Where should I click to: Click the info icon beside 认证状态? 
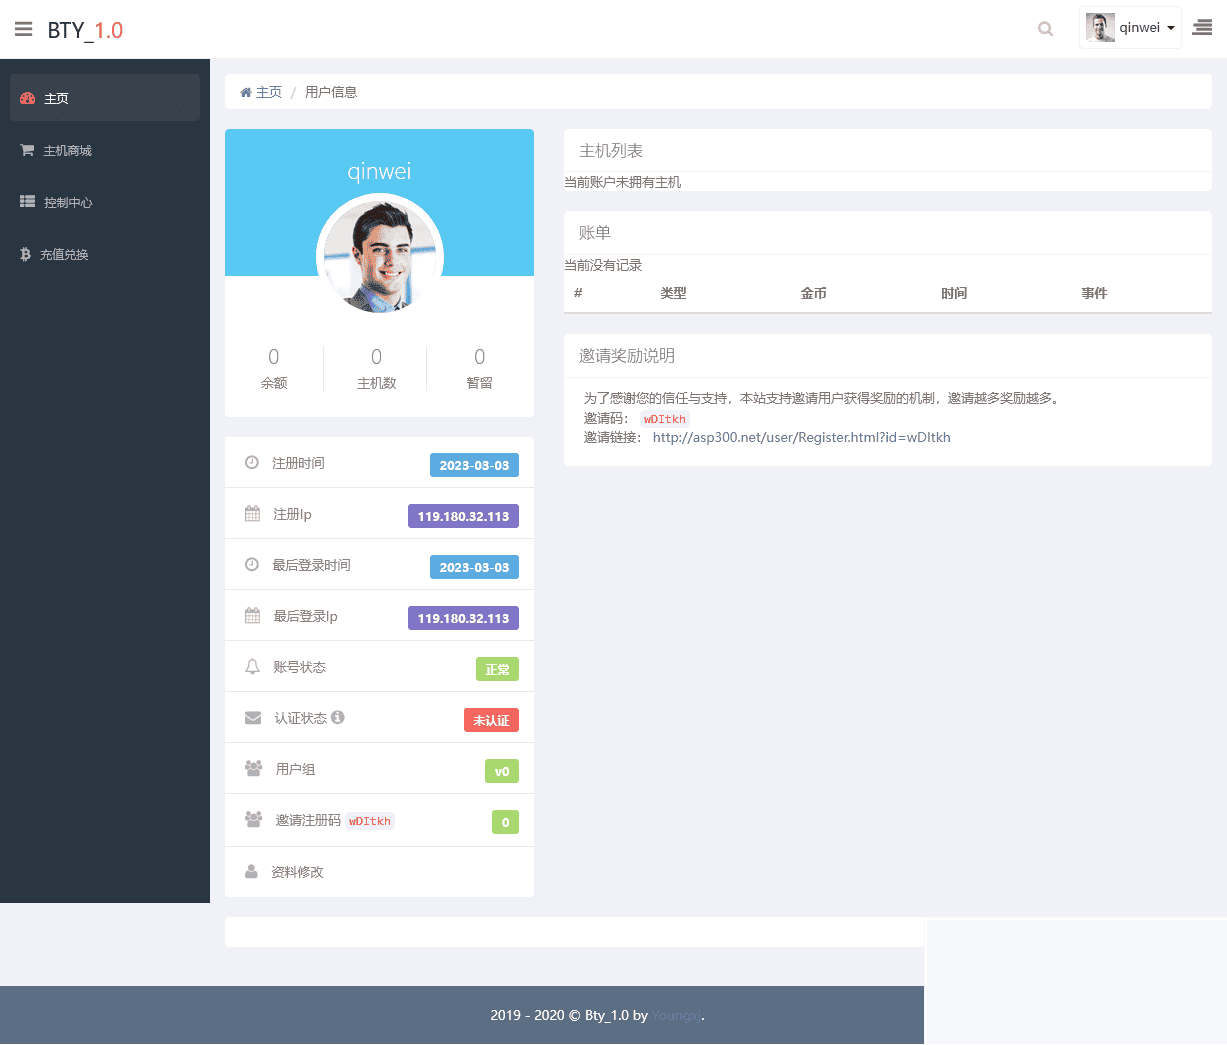(338, 716)
